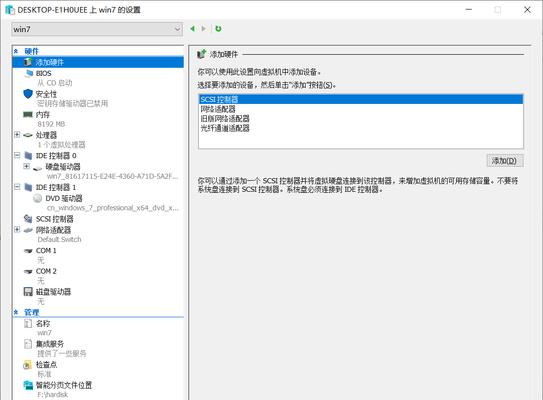Collapse the IDE 控制器 1 node
The height and width of the screenshot is (400, 543).
click(x=17, y=187)
